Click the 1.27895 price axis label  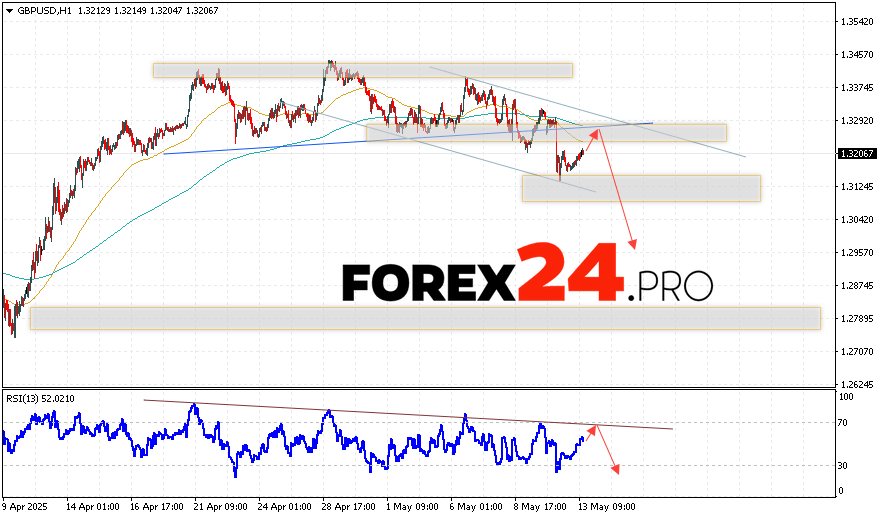856,319
